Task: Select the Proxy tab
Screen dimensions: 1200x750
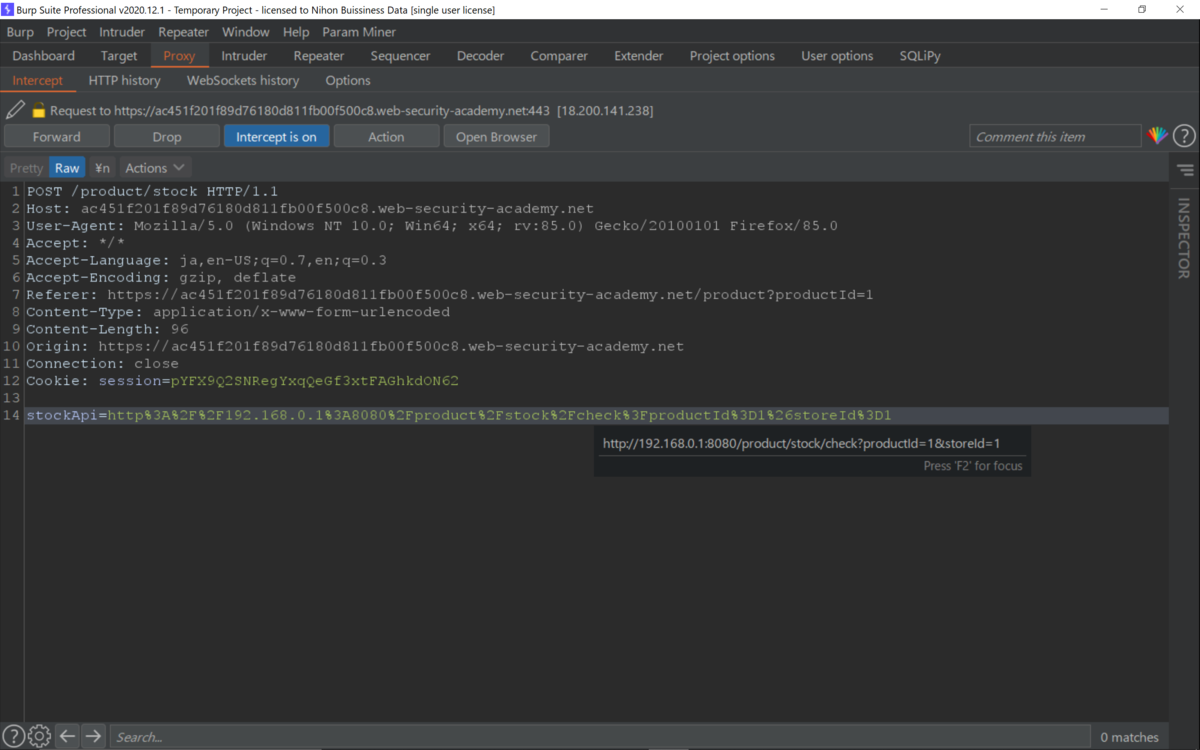Action: tap(179, 56)
